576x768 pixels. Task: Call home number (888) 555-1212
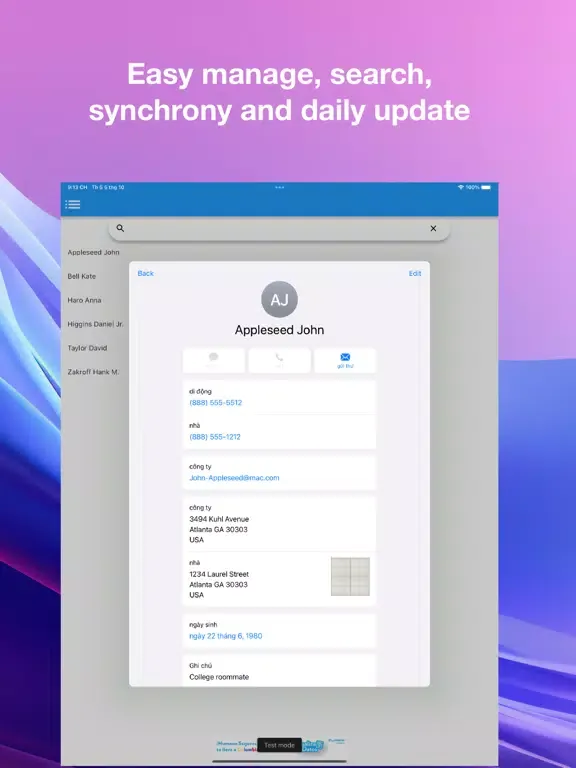point(215,437)
